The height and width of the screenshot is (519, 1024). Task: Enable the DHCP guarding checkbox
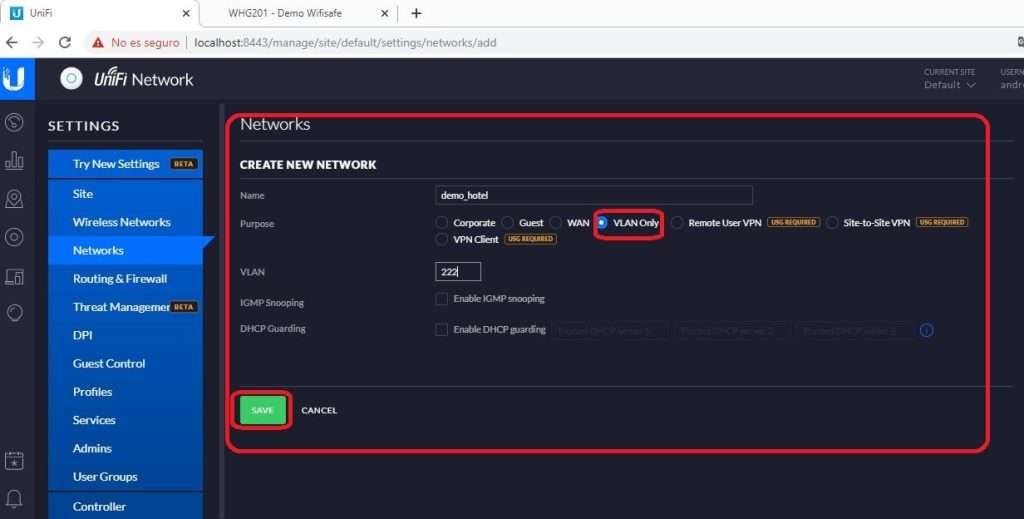click(441, 330)
